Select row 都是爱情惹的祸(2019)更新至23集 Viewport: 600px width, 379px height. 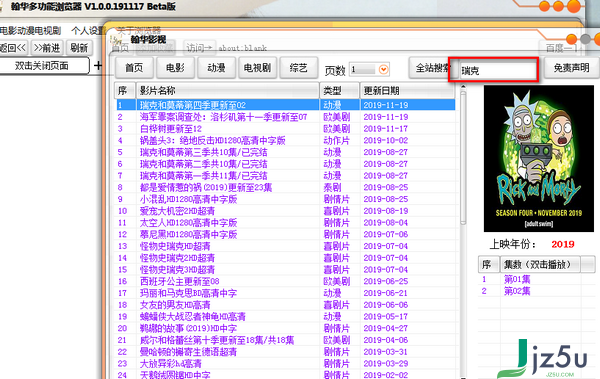coord(285,187)
